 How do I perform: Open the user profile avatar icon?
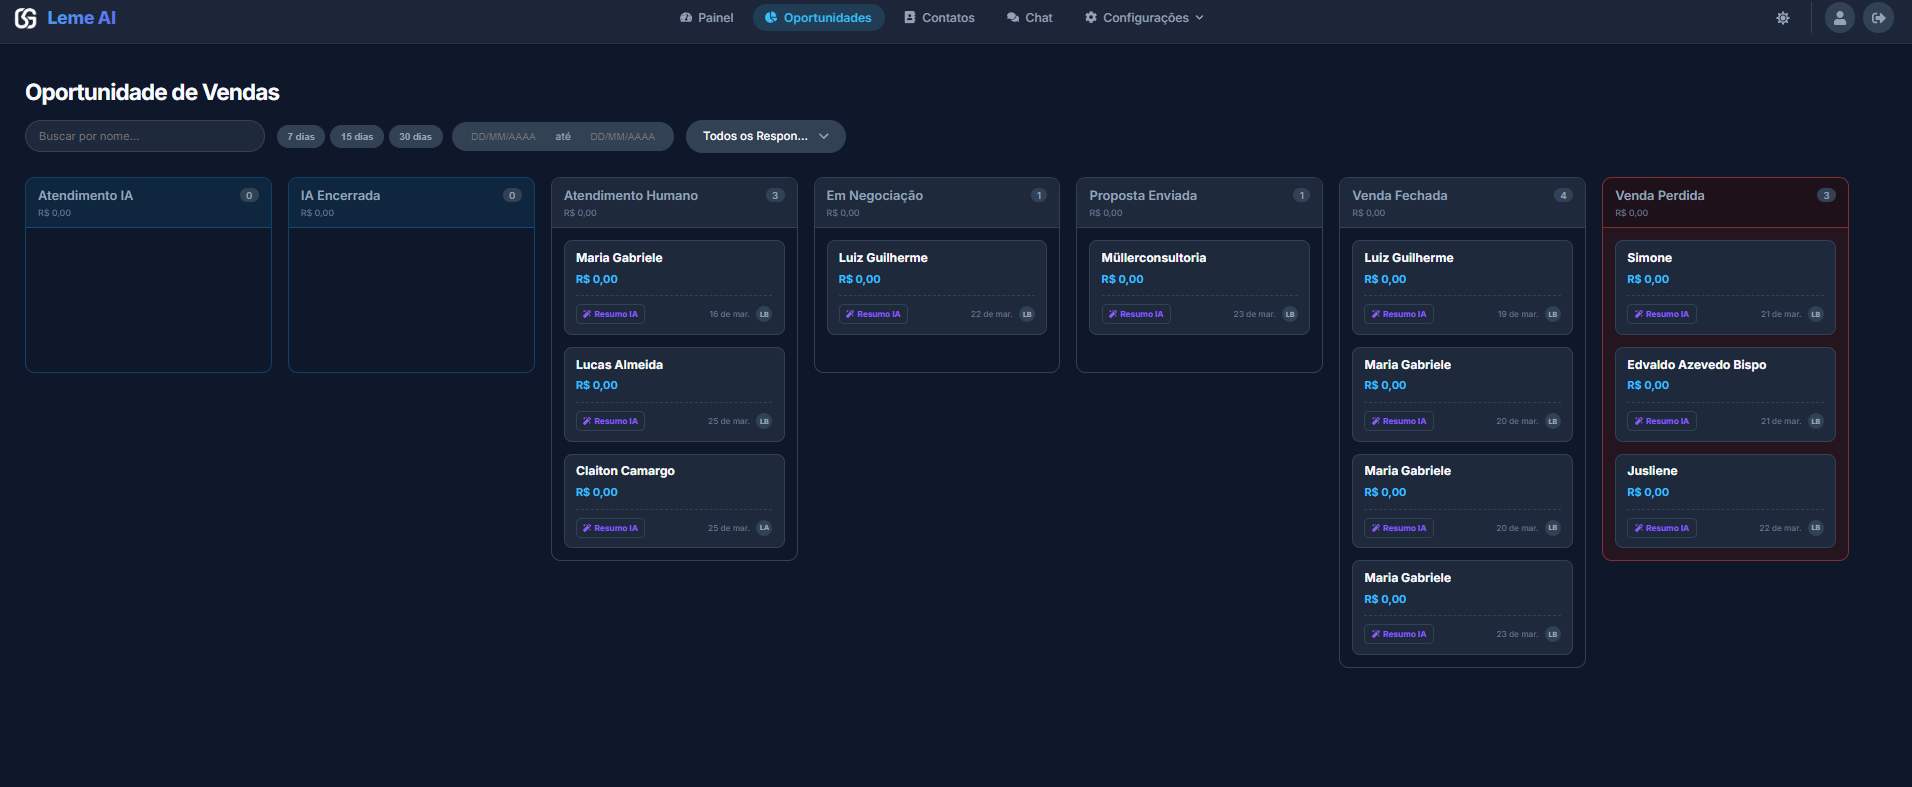(1839, 18)
